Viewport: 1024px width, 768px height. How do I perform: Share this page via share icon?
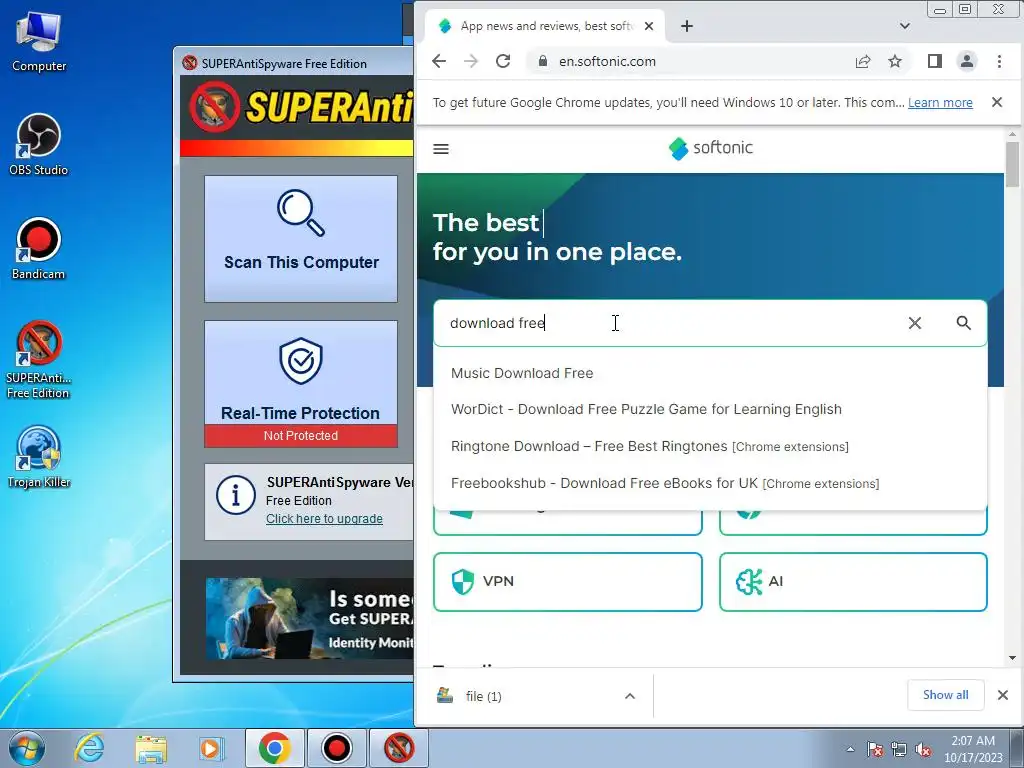[x=863, y=61]
